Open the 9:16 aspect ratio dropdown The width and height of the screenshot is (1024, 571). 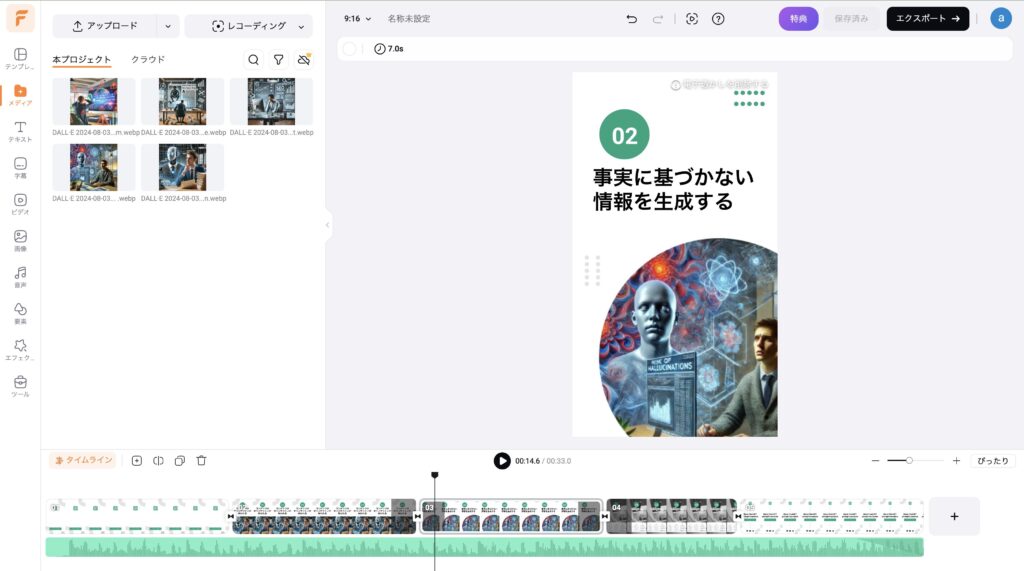(357, 19)
